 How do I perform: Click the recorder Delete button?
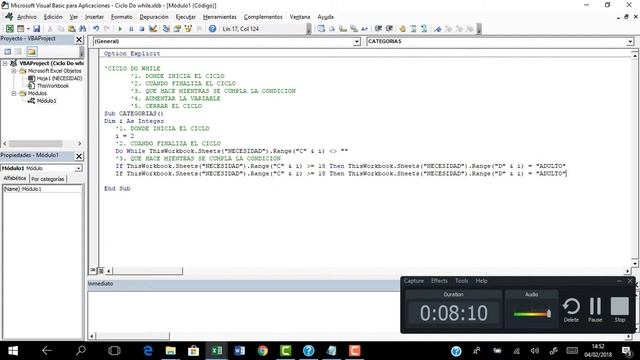point(571,310)
